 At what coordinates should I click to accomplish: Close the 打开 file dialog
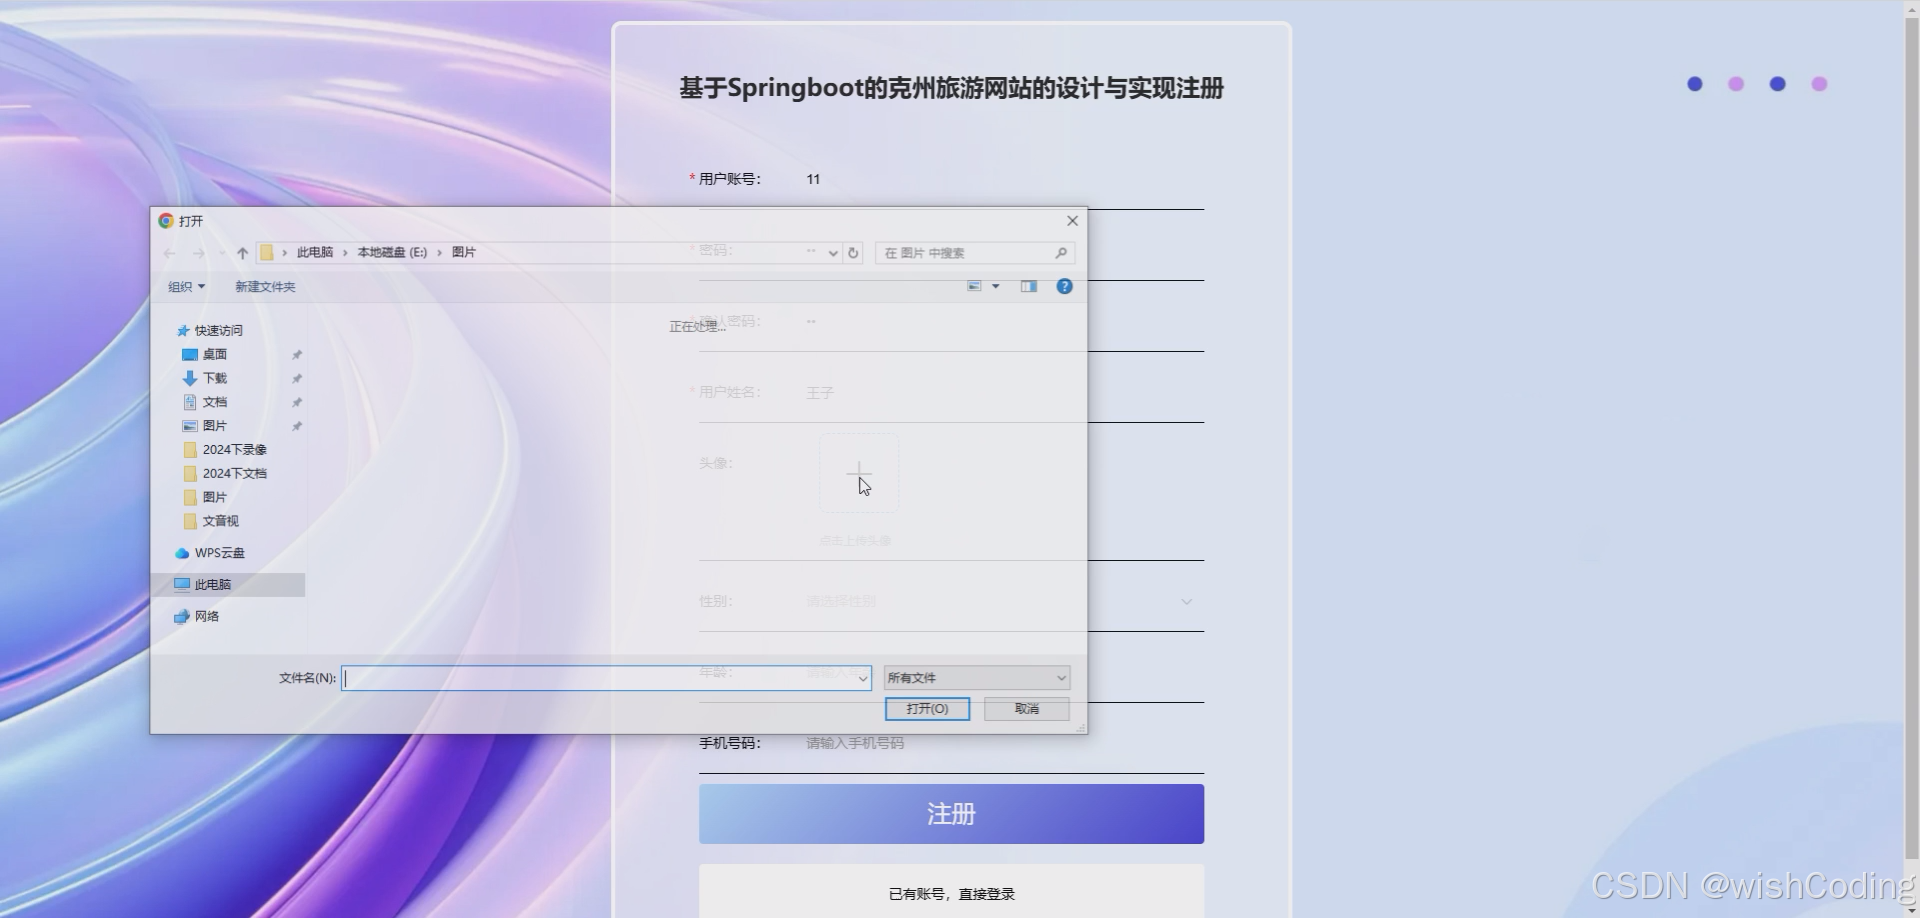point(1072,221)
